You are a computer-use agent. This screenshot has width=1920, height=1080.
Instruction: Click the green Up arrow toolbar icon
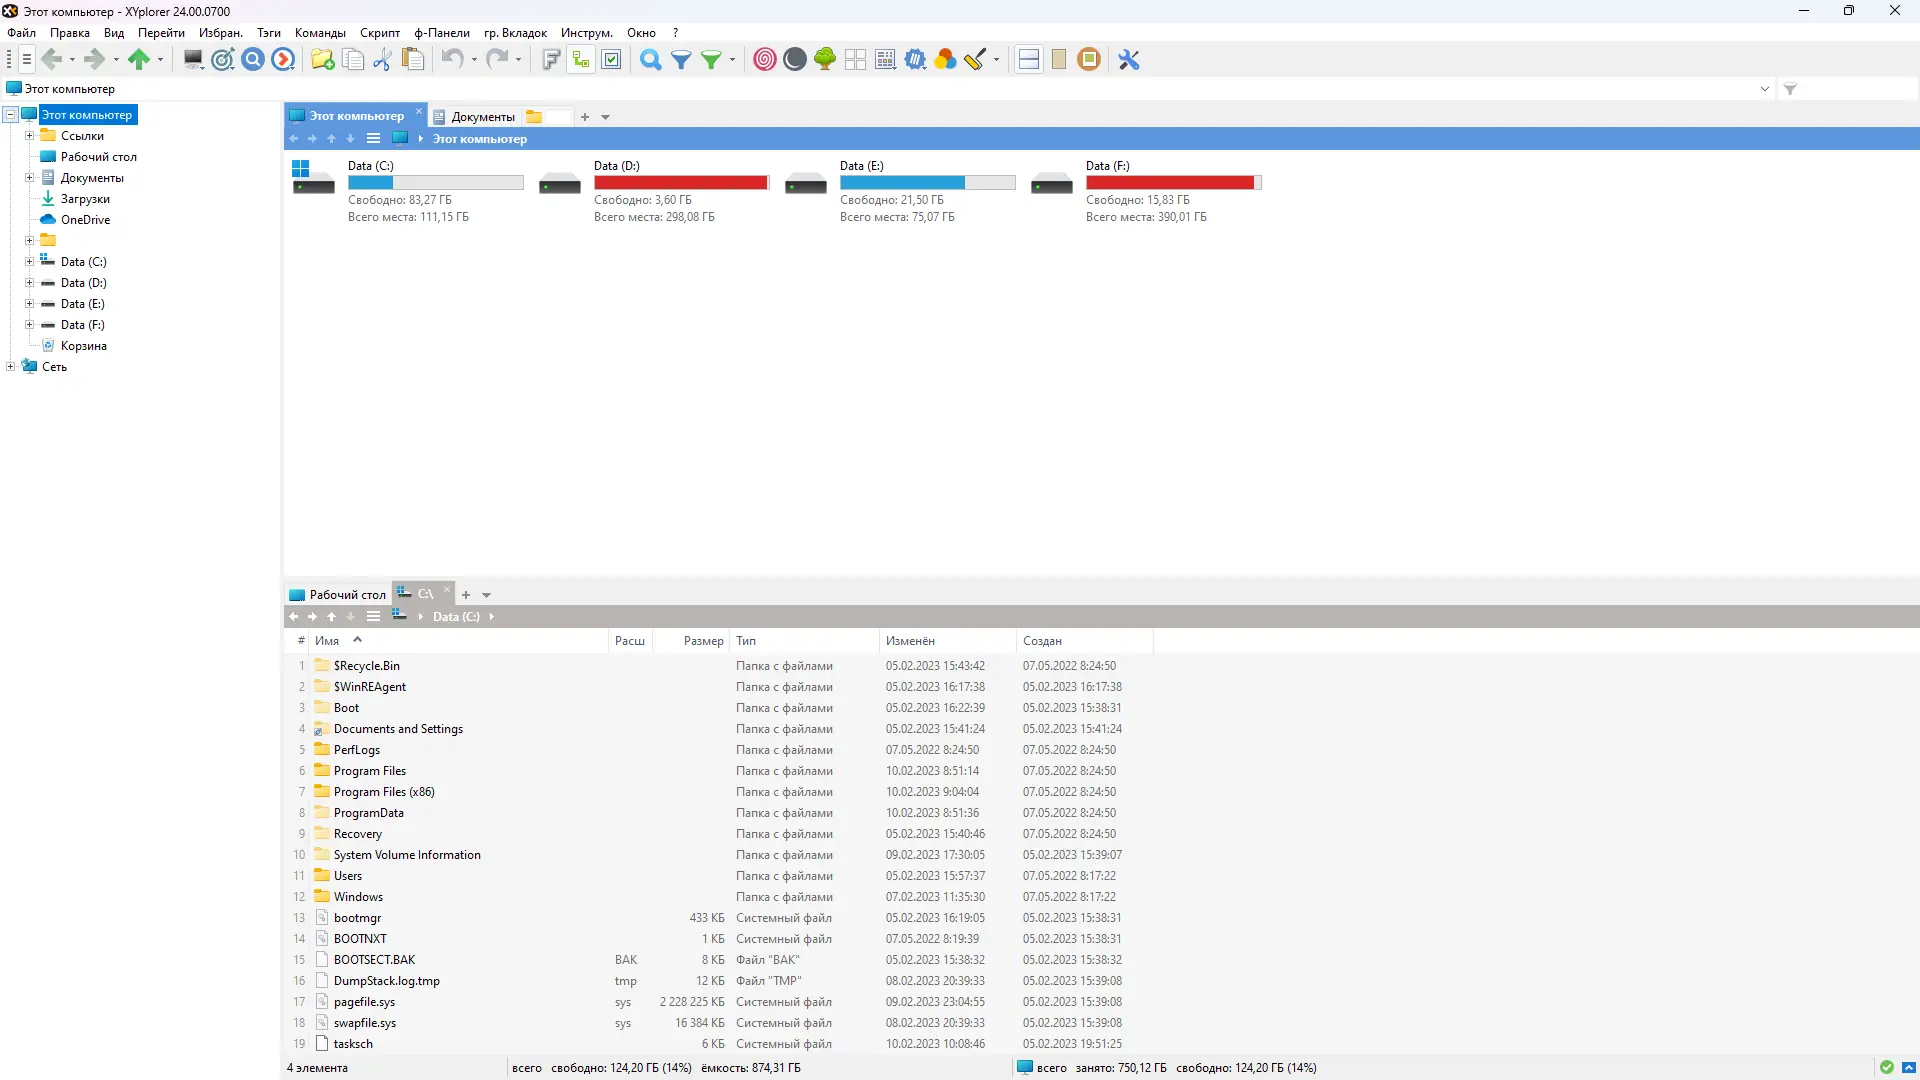[138, 60]
